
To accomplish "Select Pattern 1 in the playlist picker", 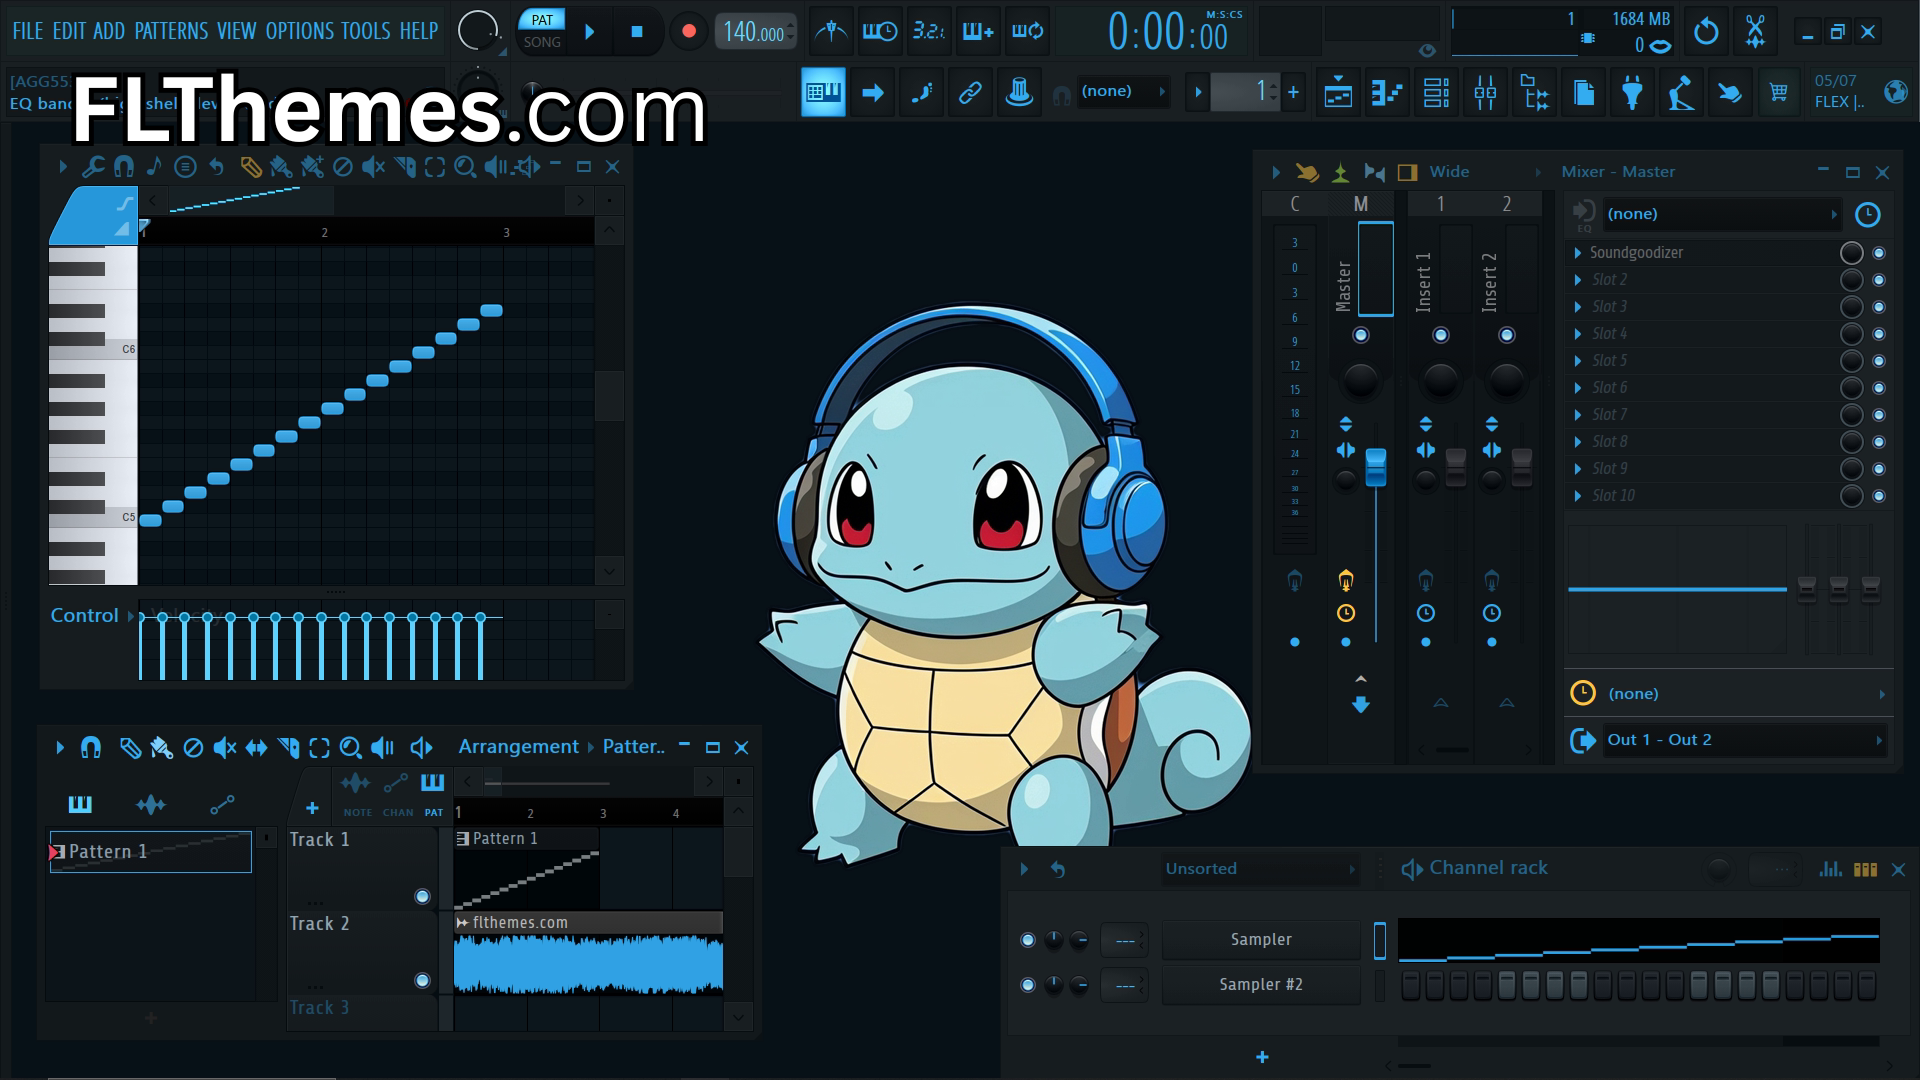I will (x=150, y=852).
